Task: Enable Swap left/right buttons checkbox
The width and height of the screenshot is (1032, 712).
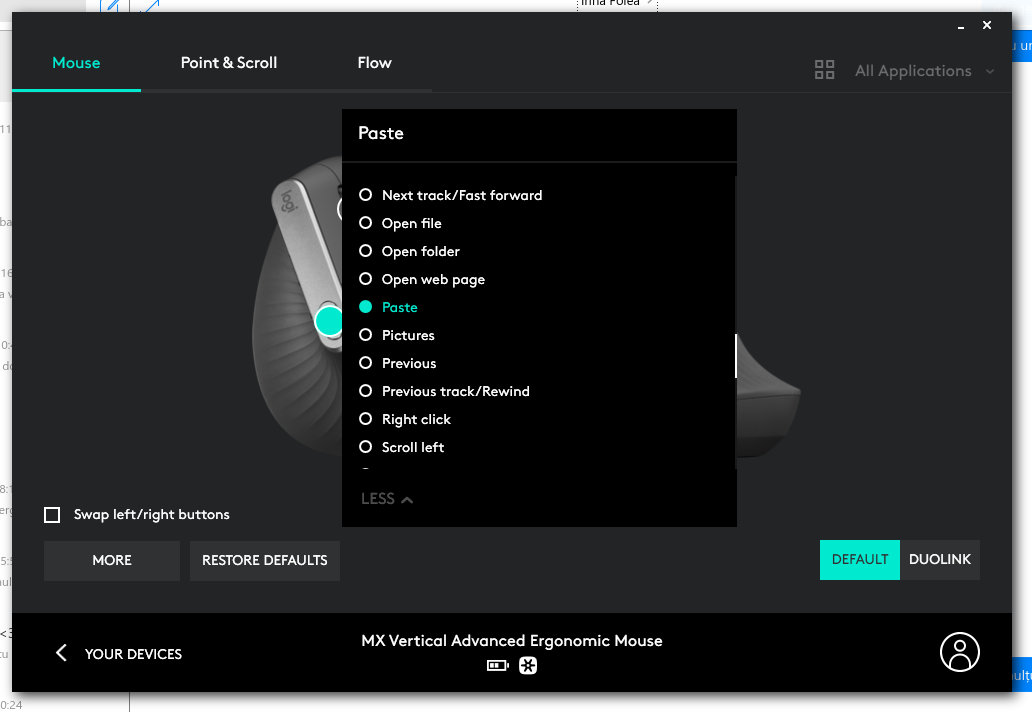Action: (52, 515)
